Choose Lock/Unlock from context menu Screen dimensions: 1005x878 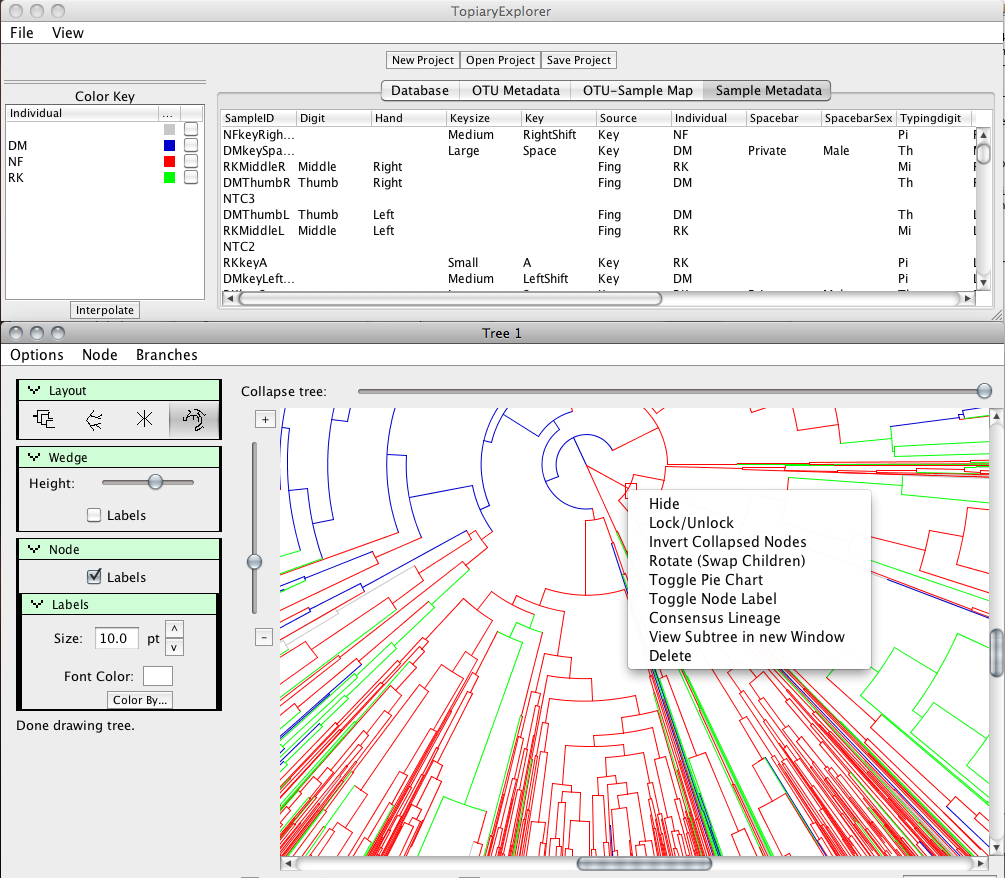tap(749, 523)
